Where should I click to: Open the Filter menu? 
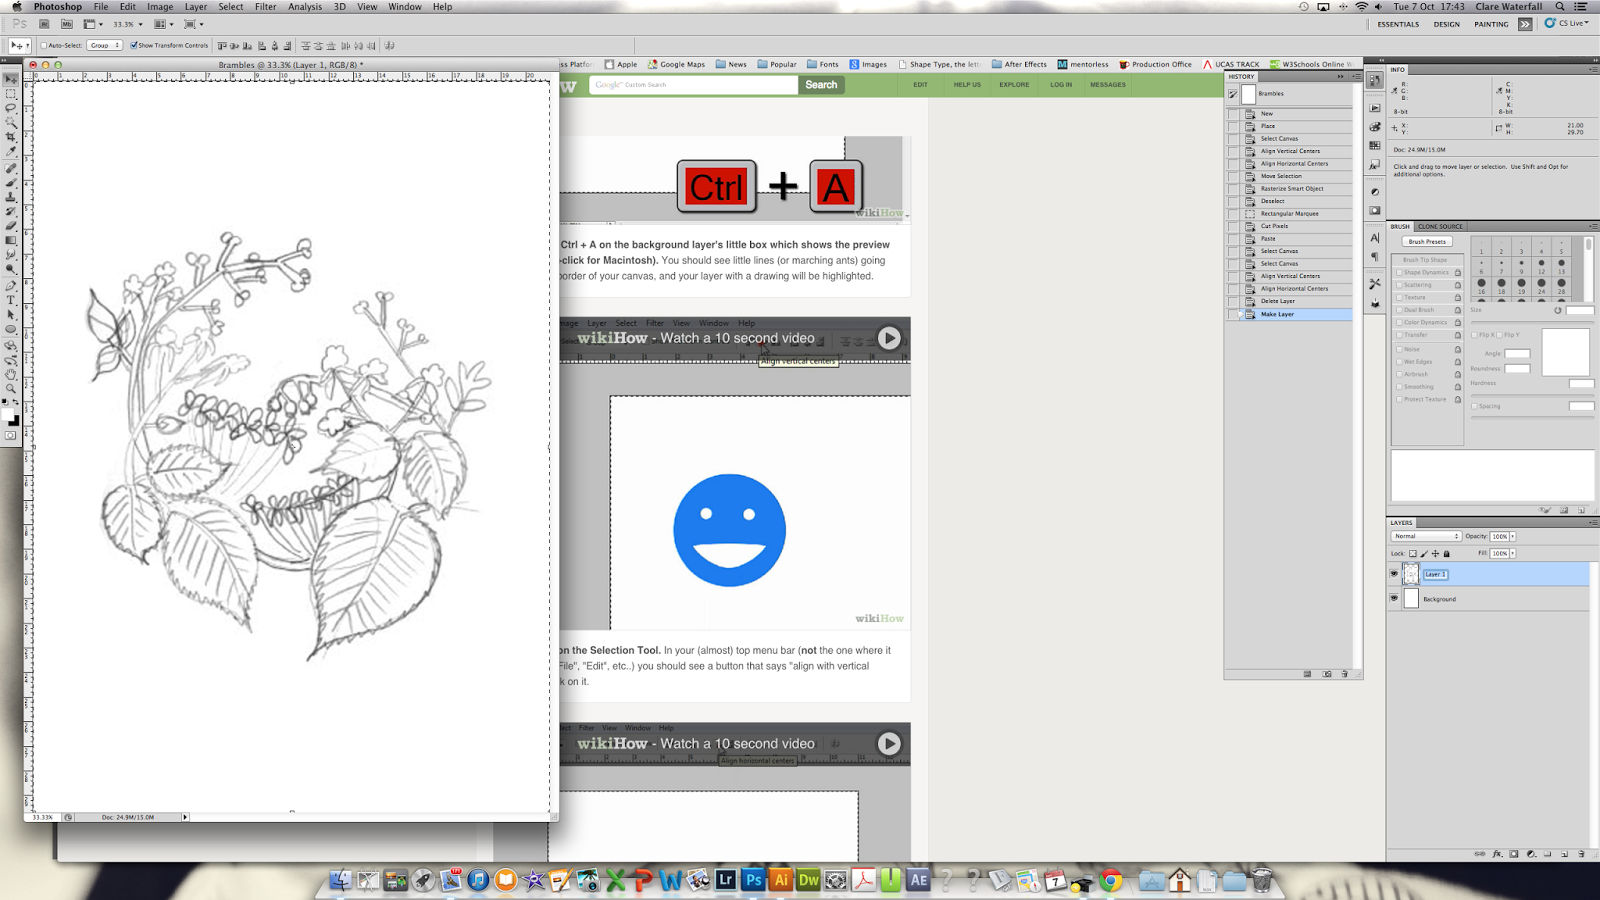[265, 7]
